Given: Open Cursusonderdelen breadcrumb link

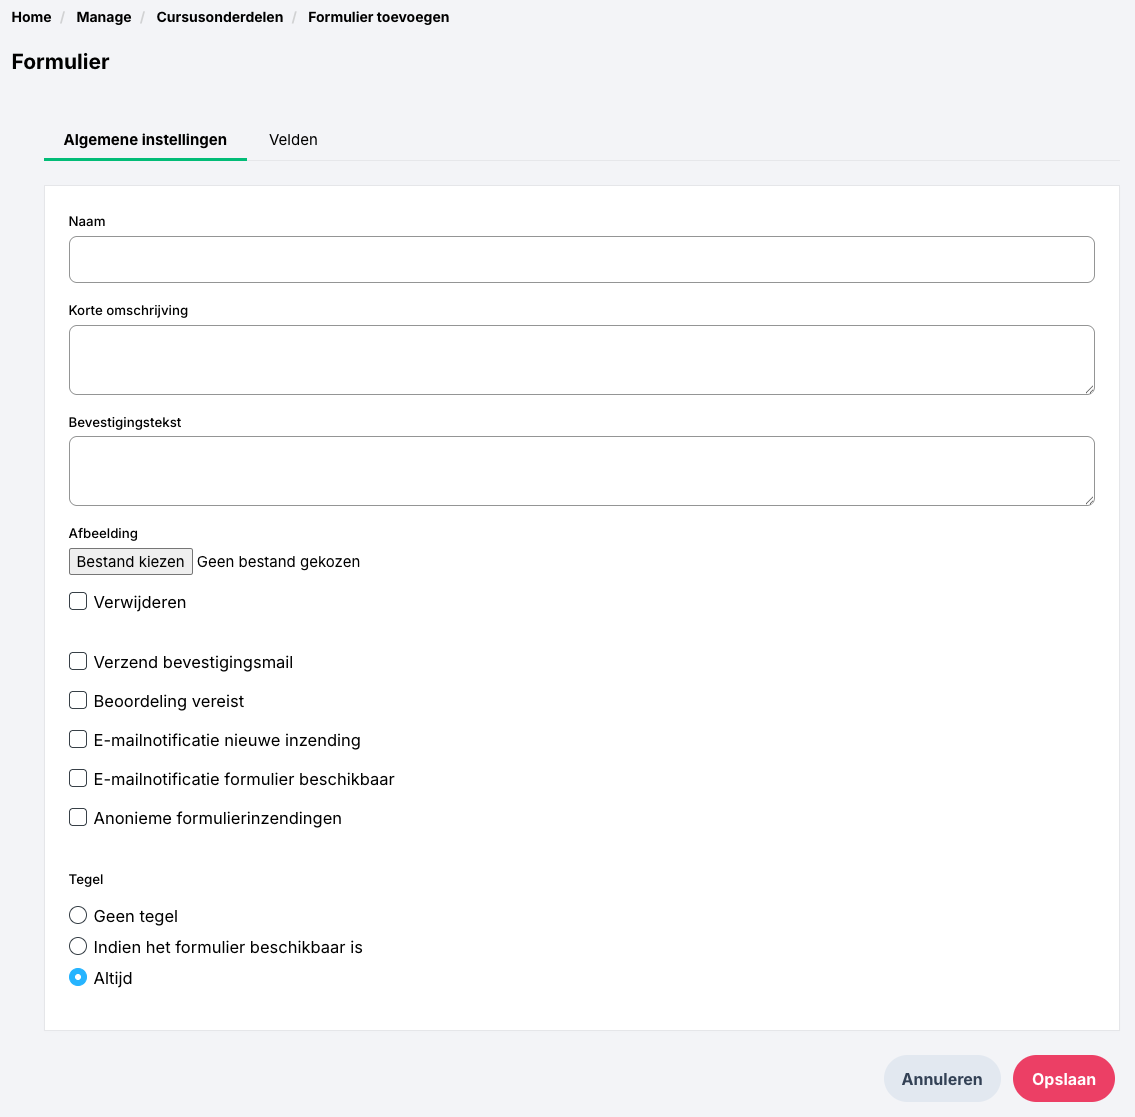Looking at the screenshot, I should pyautogui.click(x=220, y=17).
